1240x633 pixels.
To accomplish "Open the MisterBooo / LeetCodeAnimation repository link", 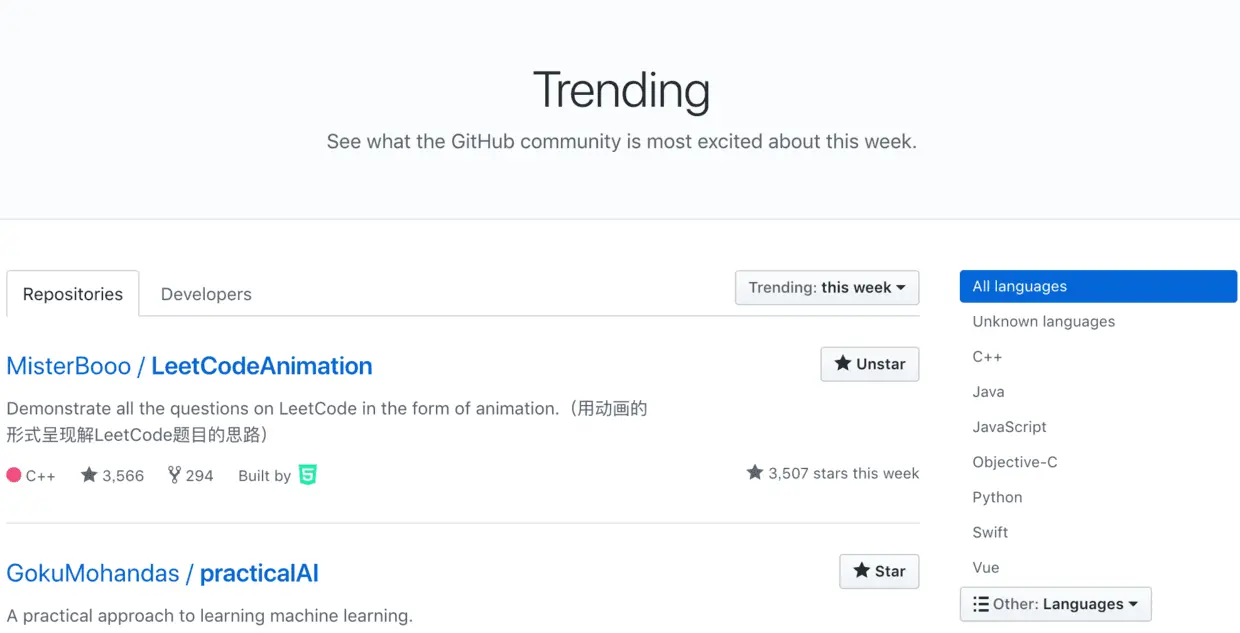I will [x=189, y=366].
